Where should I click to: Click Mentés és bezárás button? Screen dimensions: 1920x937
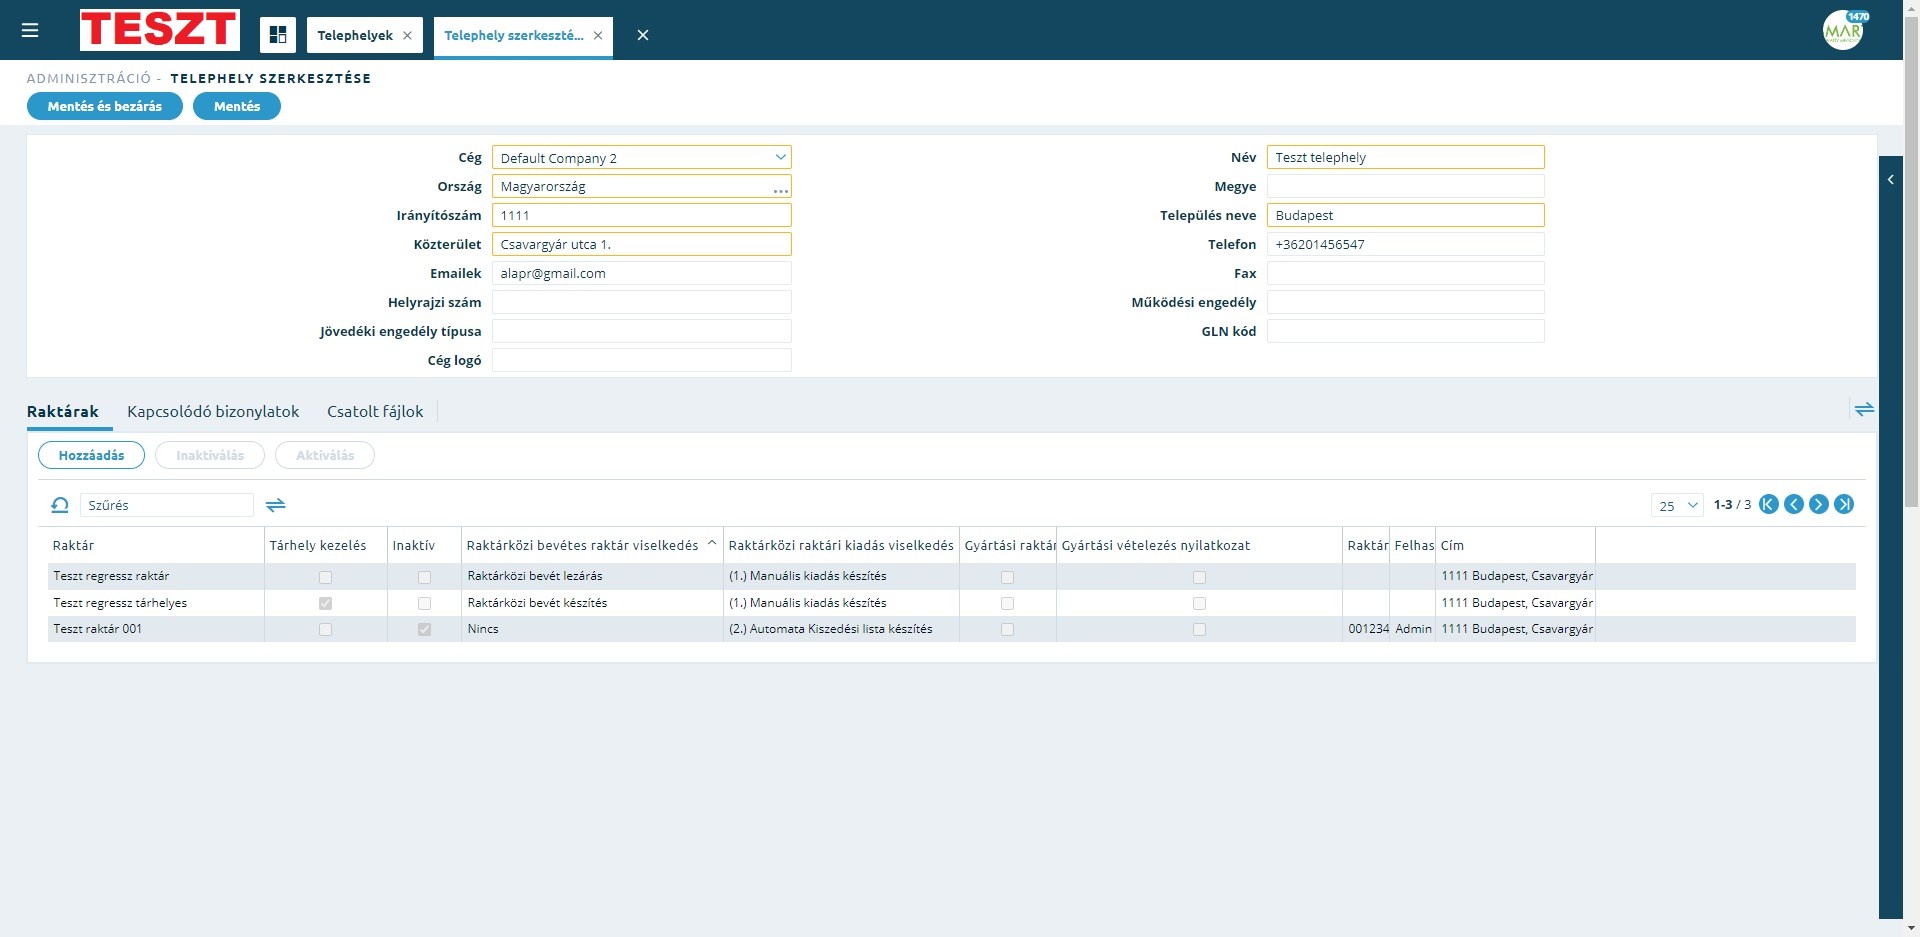105,106
